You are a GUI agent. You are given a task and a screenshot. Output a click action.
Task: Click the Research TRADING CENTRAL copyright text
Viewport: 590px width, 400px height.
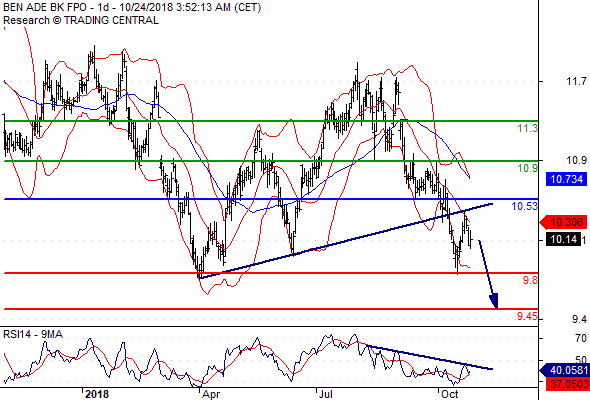tap(81, 20)
